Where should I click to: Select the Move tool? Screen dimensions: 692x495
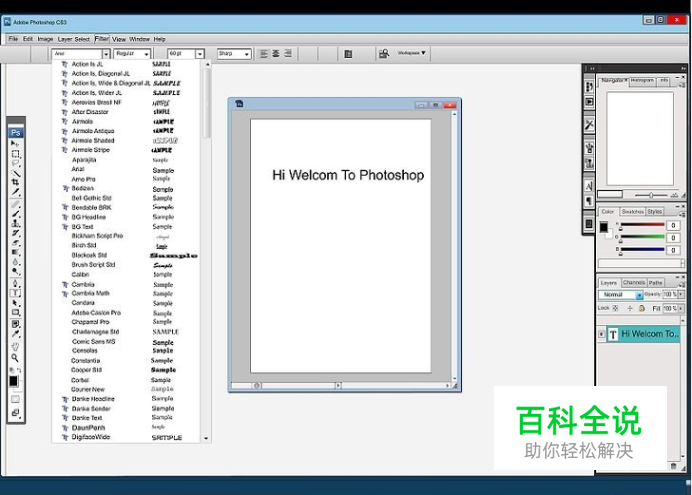(15, 144)
